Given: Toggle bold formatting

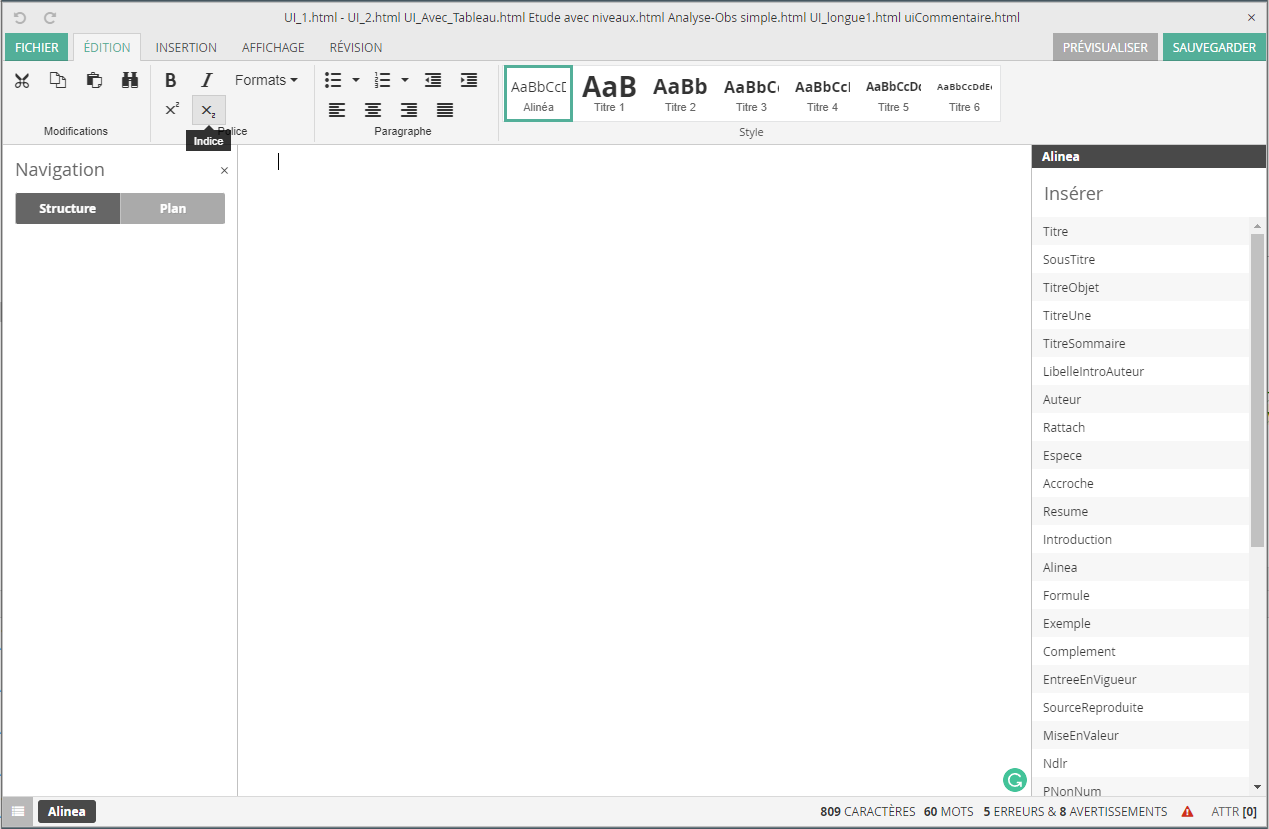Looking at the screenshot, I should (171, 81).
